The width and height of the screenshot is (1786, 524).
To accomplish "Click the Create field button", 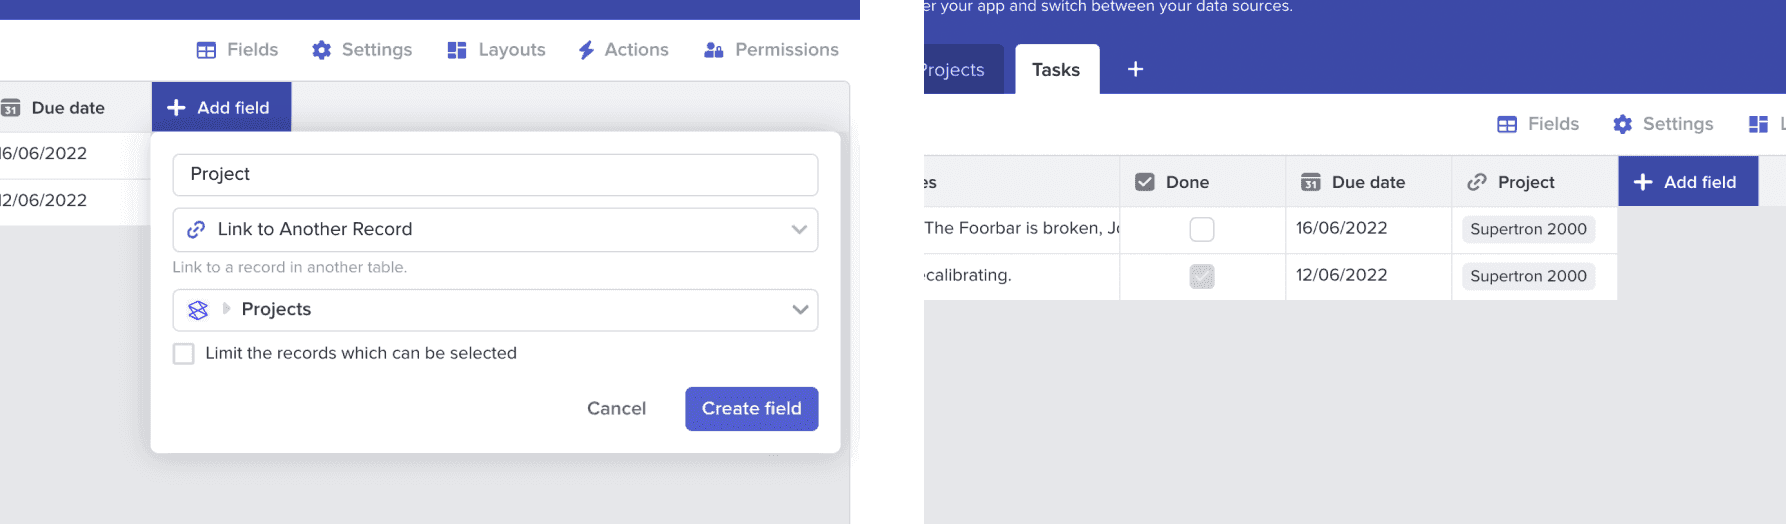I will (x=751, y=409).
